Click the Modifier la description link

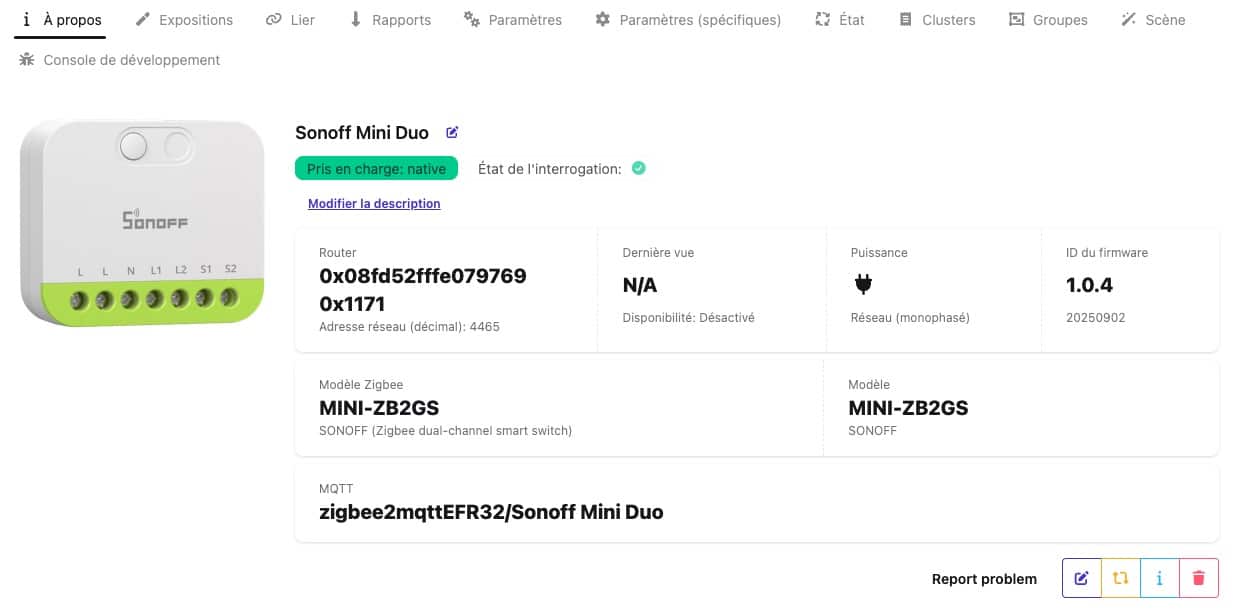pos(374,204)
